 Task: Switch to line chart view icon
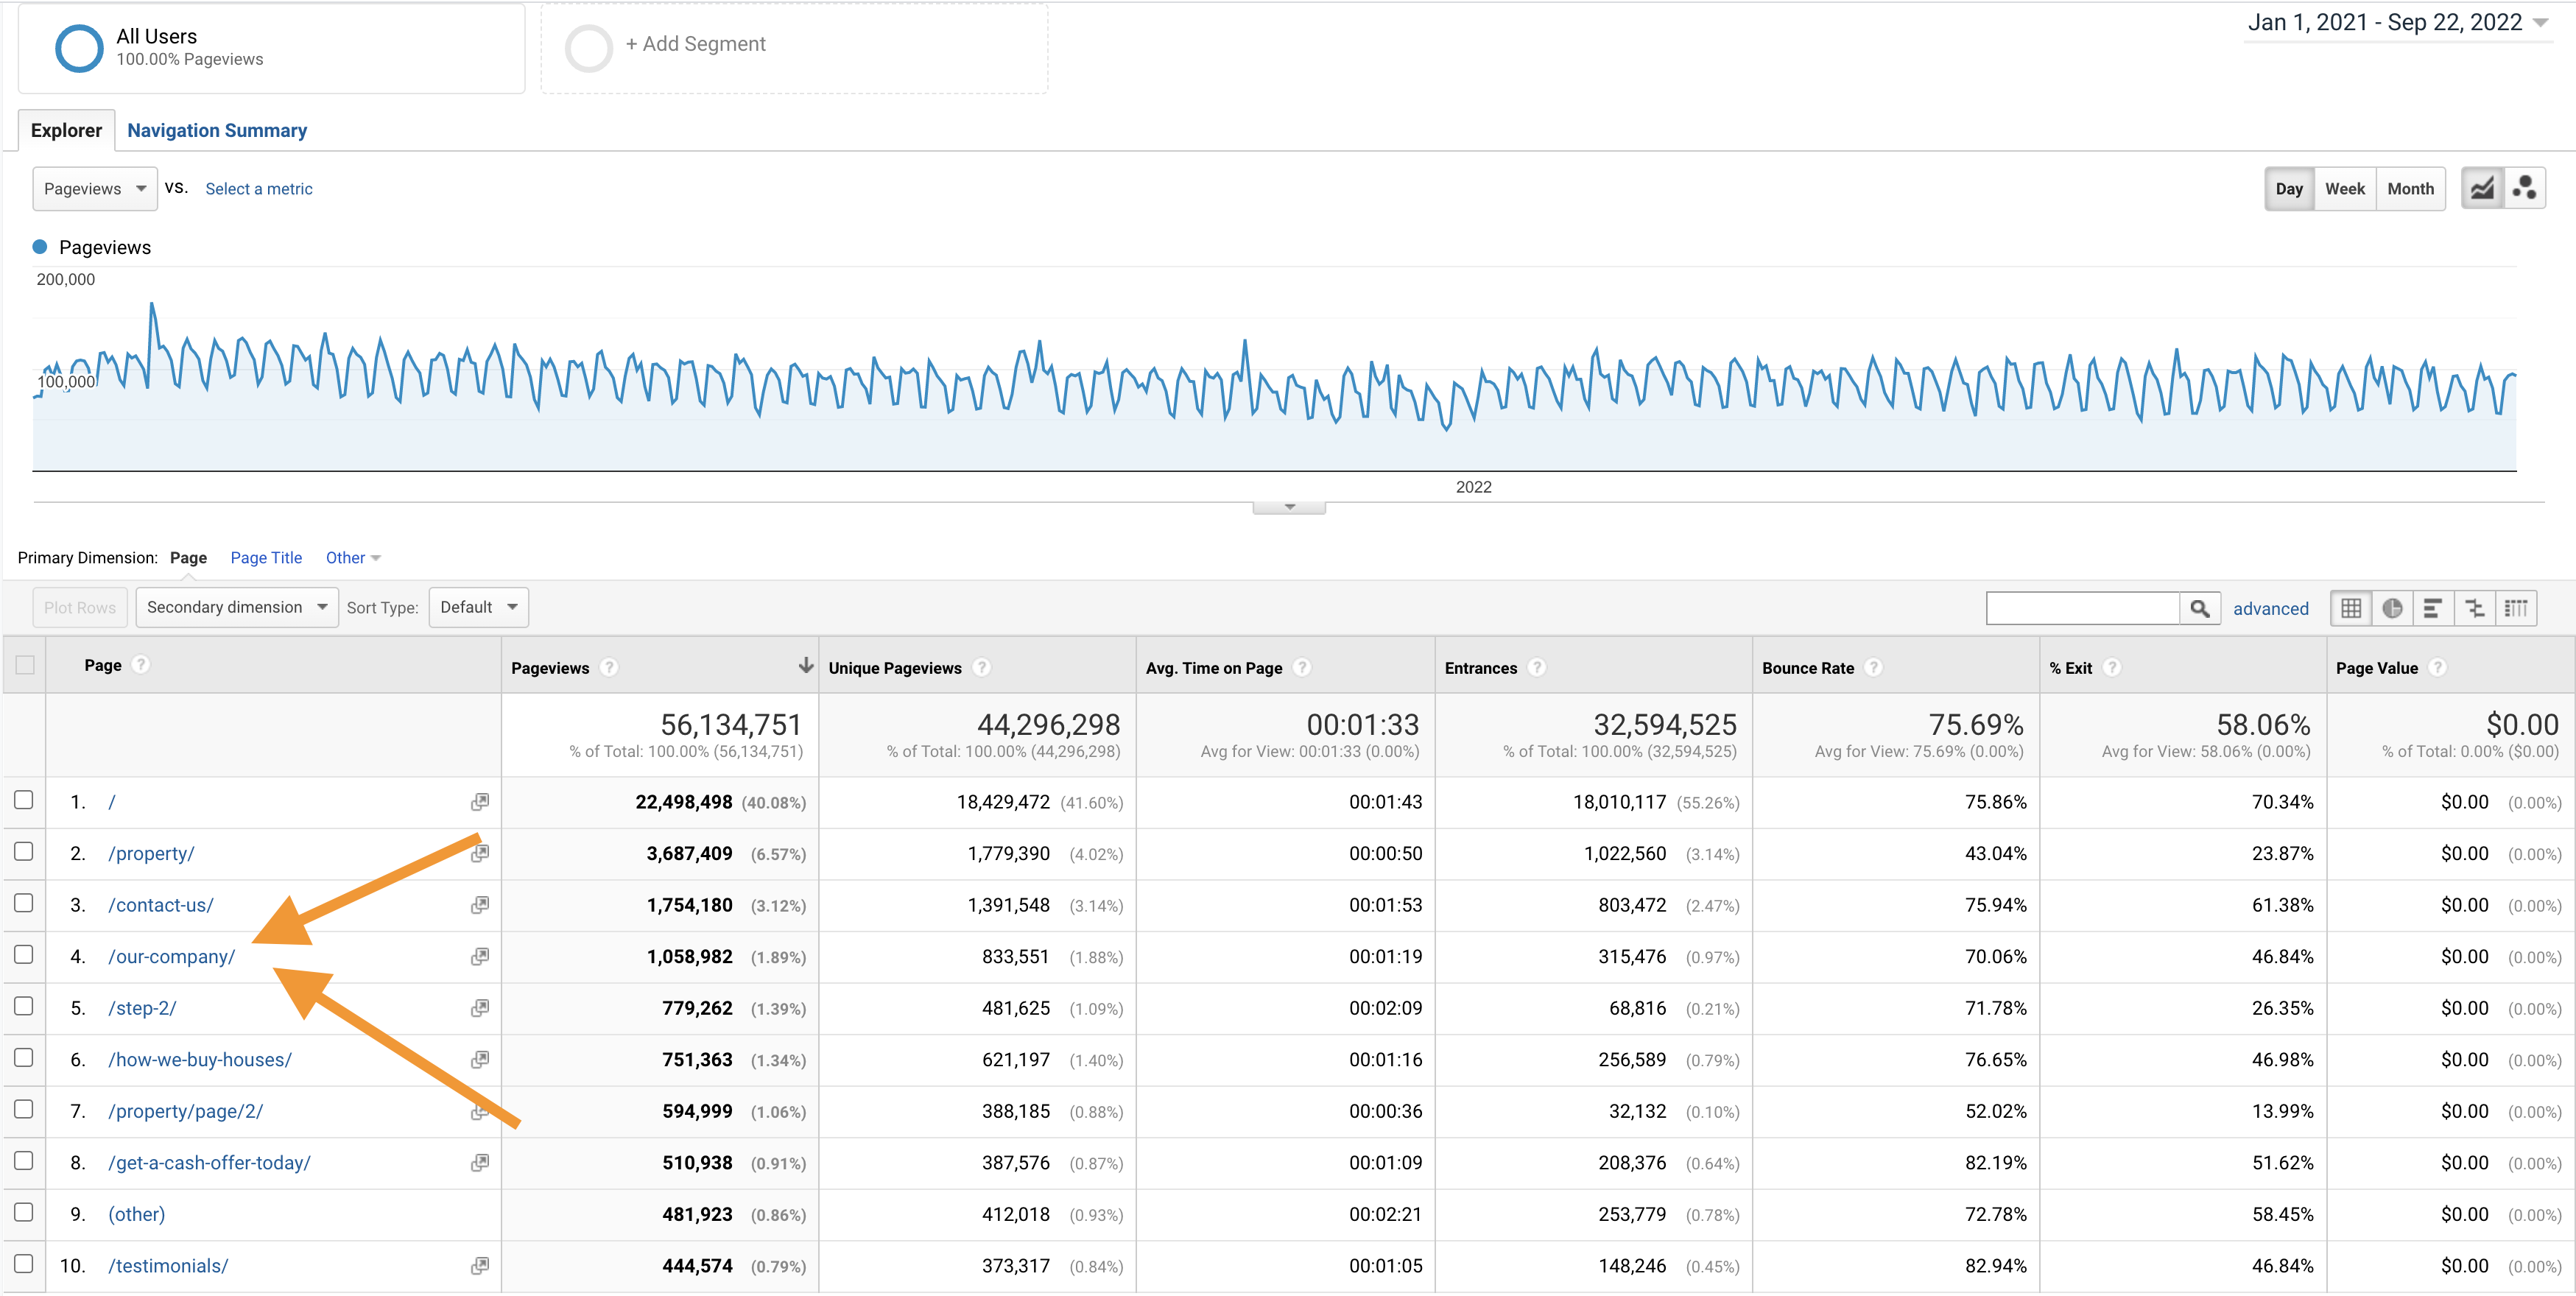coord(2481,188)
